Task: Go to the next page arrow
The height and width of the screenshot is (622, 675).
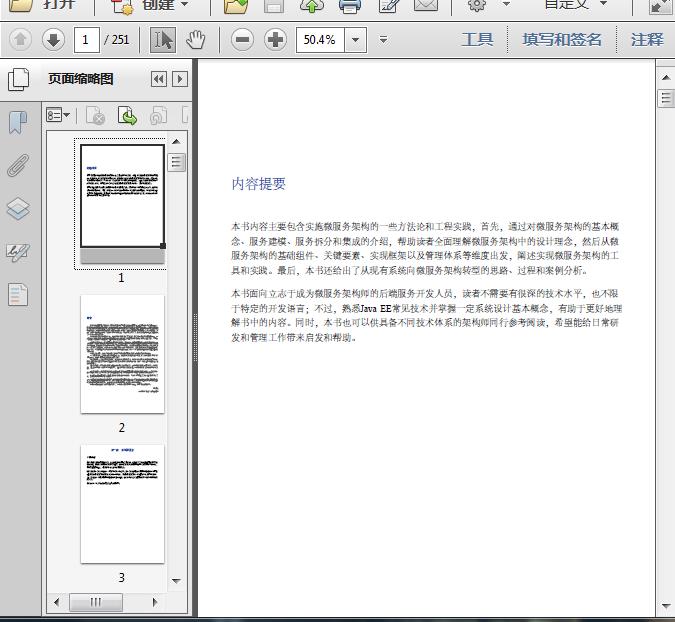Action: point(53,40)
